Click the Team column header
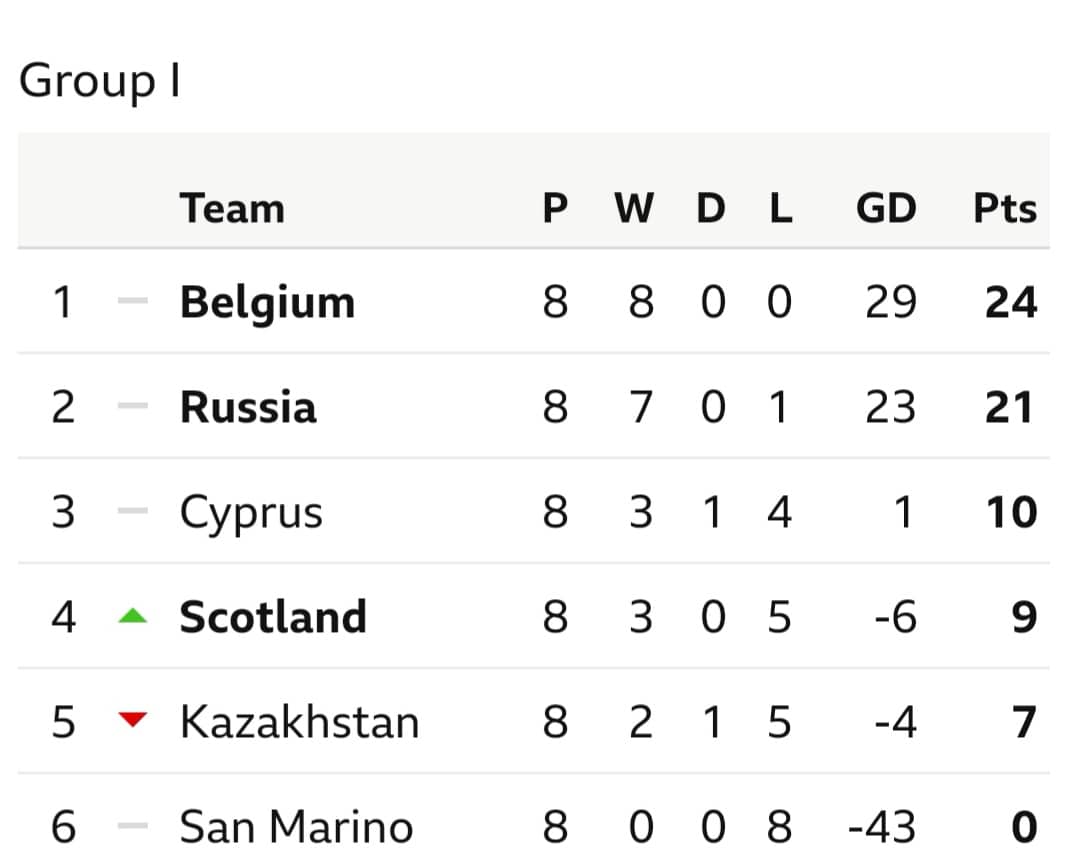This screenshot has height=853, width=1074. 232,208
